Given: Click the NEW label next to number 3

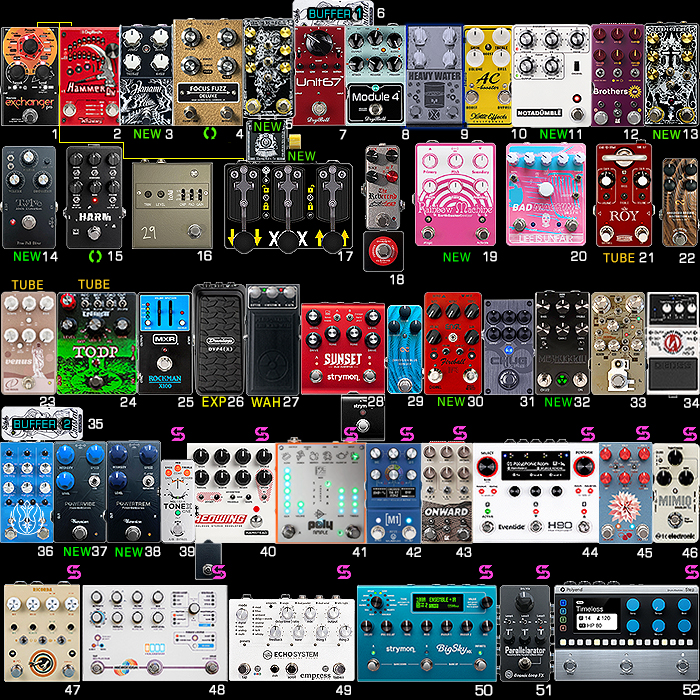Looking at the screenshot, I should [147, 133].
